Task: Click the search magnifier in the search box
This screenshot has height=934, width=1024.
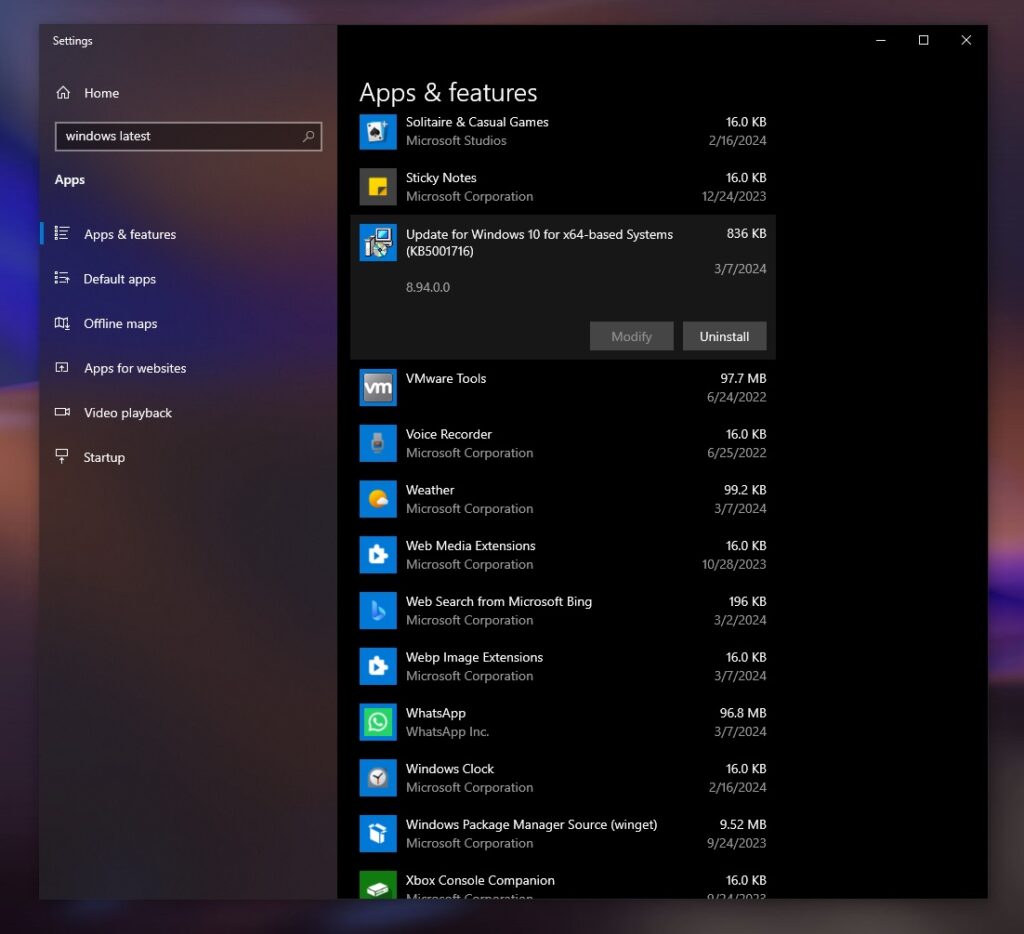Action: coord(310,136)
